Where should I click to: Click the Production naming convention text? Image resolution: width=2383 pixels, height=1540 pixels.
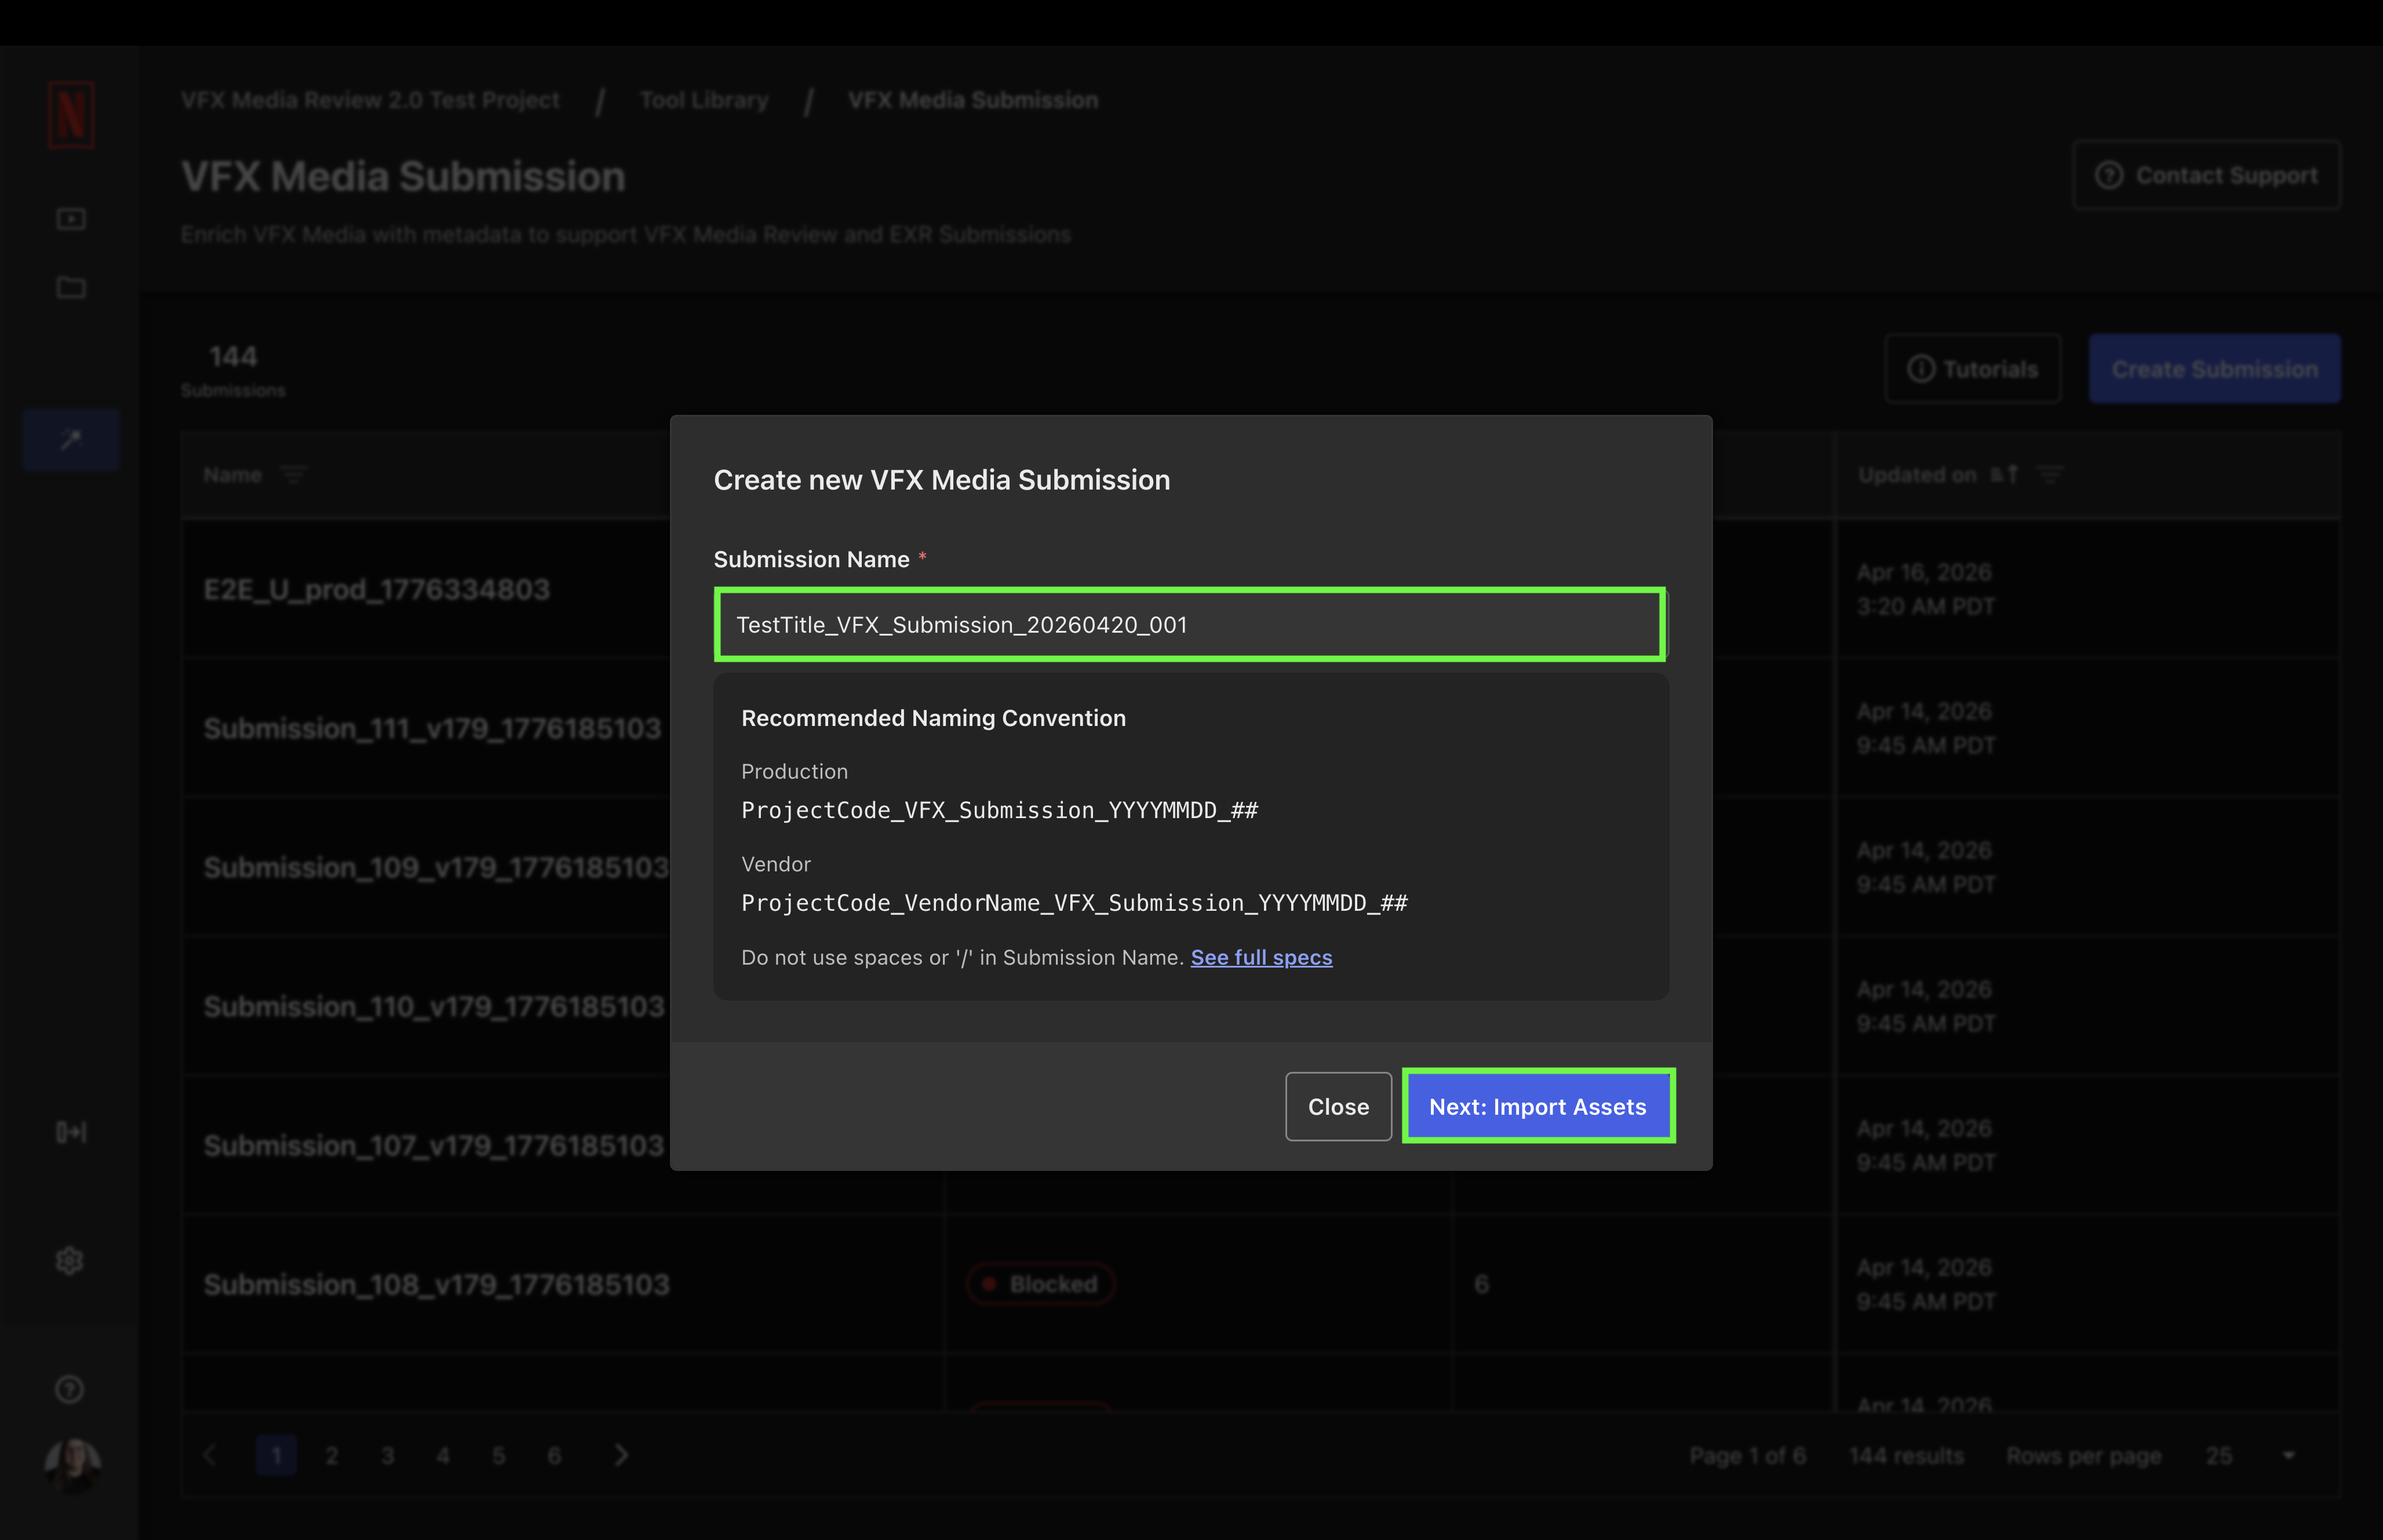(999, 810)
